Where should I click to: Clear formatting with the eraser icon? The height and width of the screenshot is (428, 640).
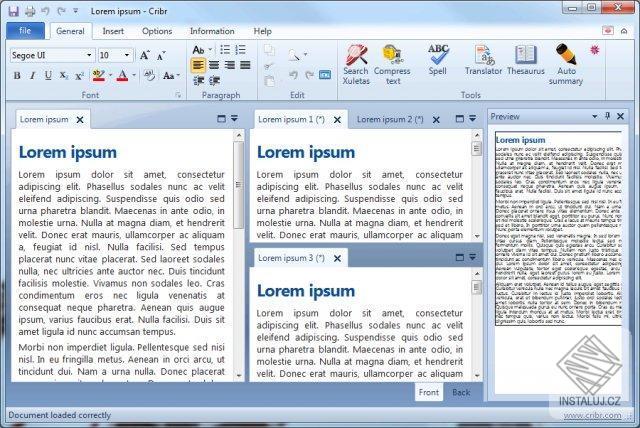[x=149, y=75]
